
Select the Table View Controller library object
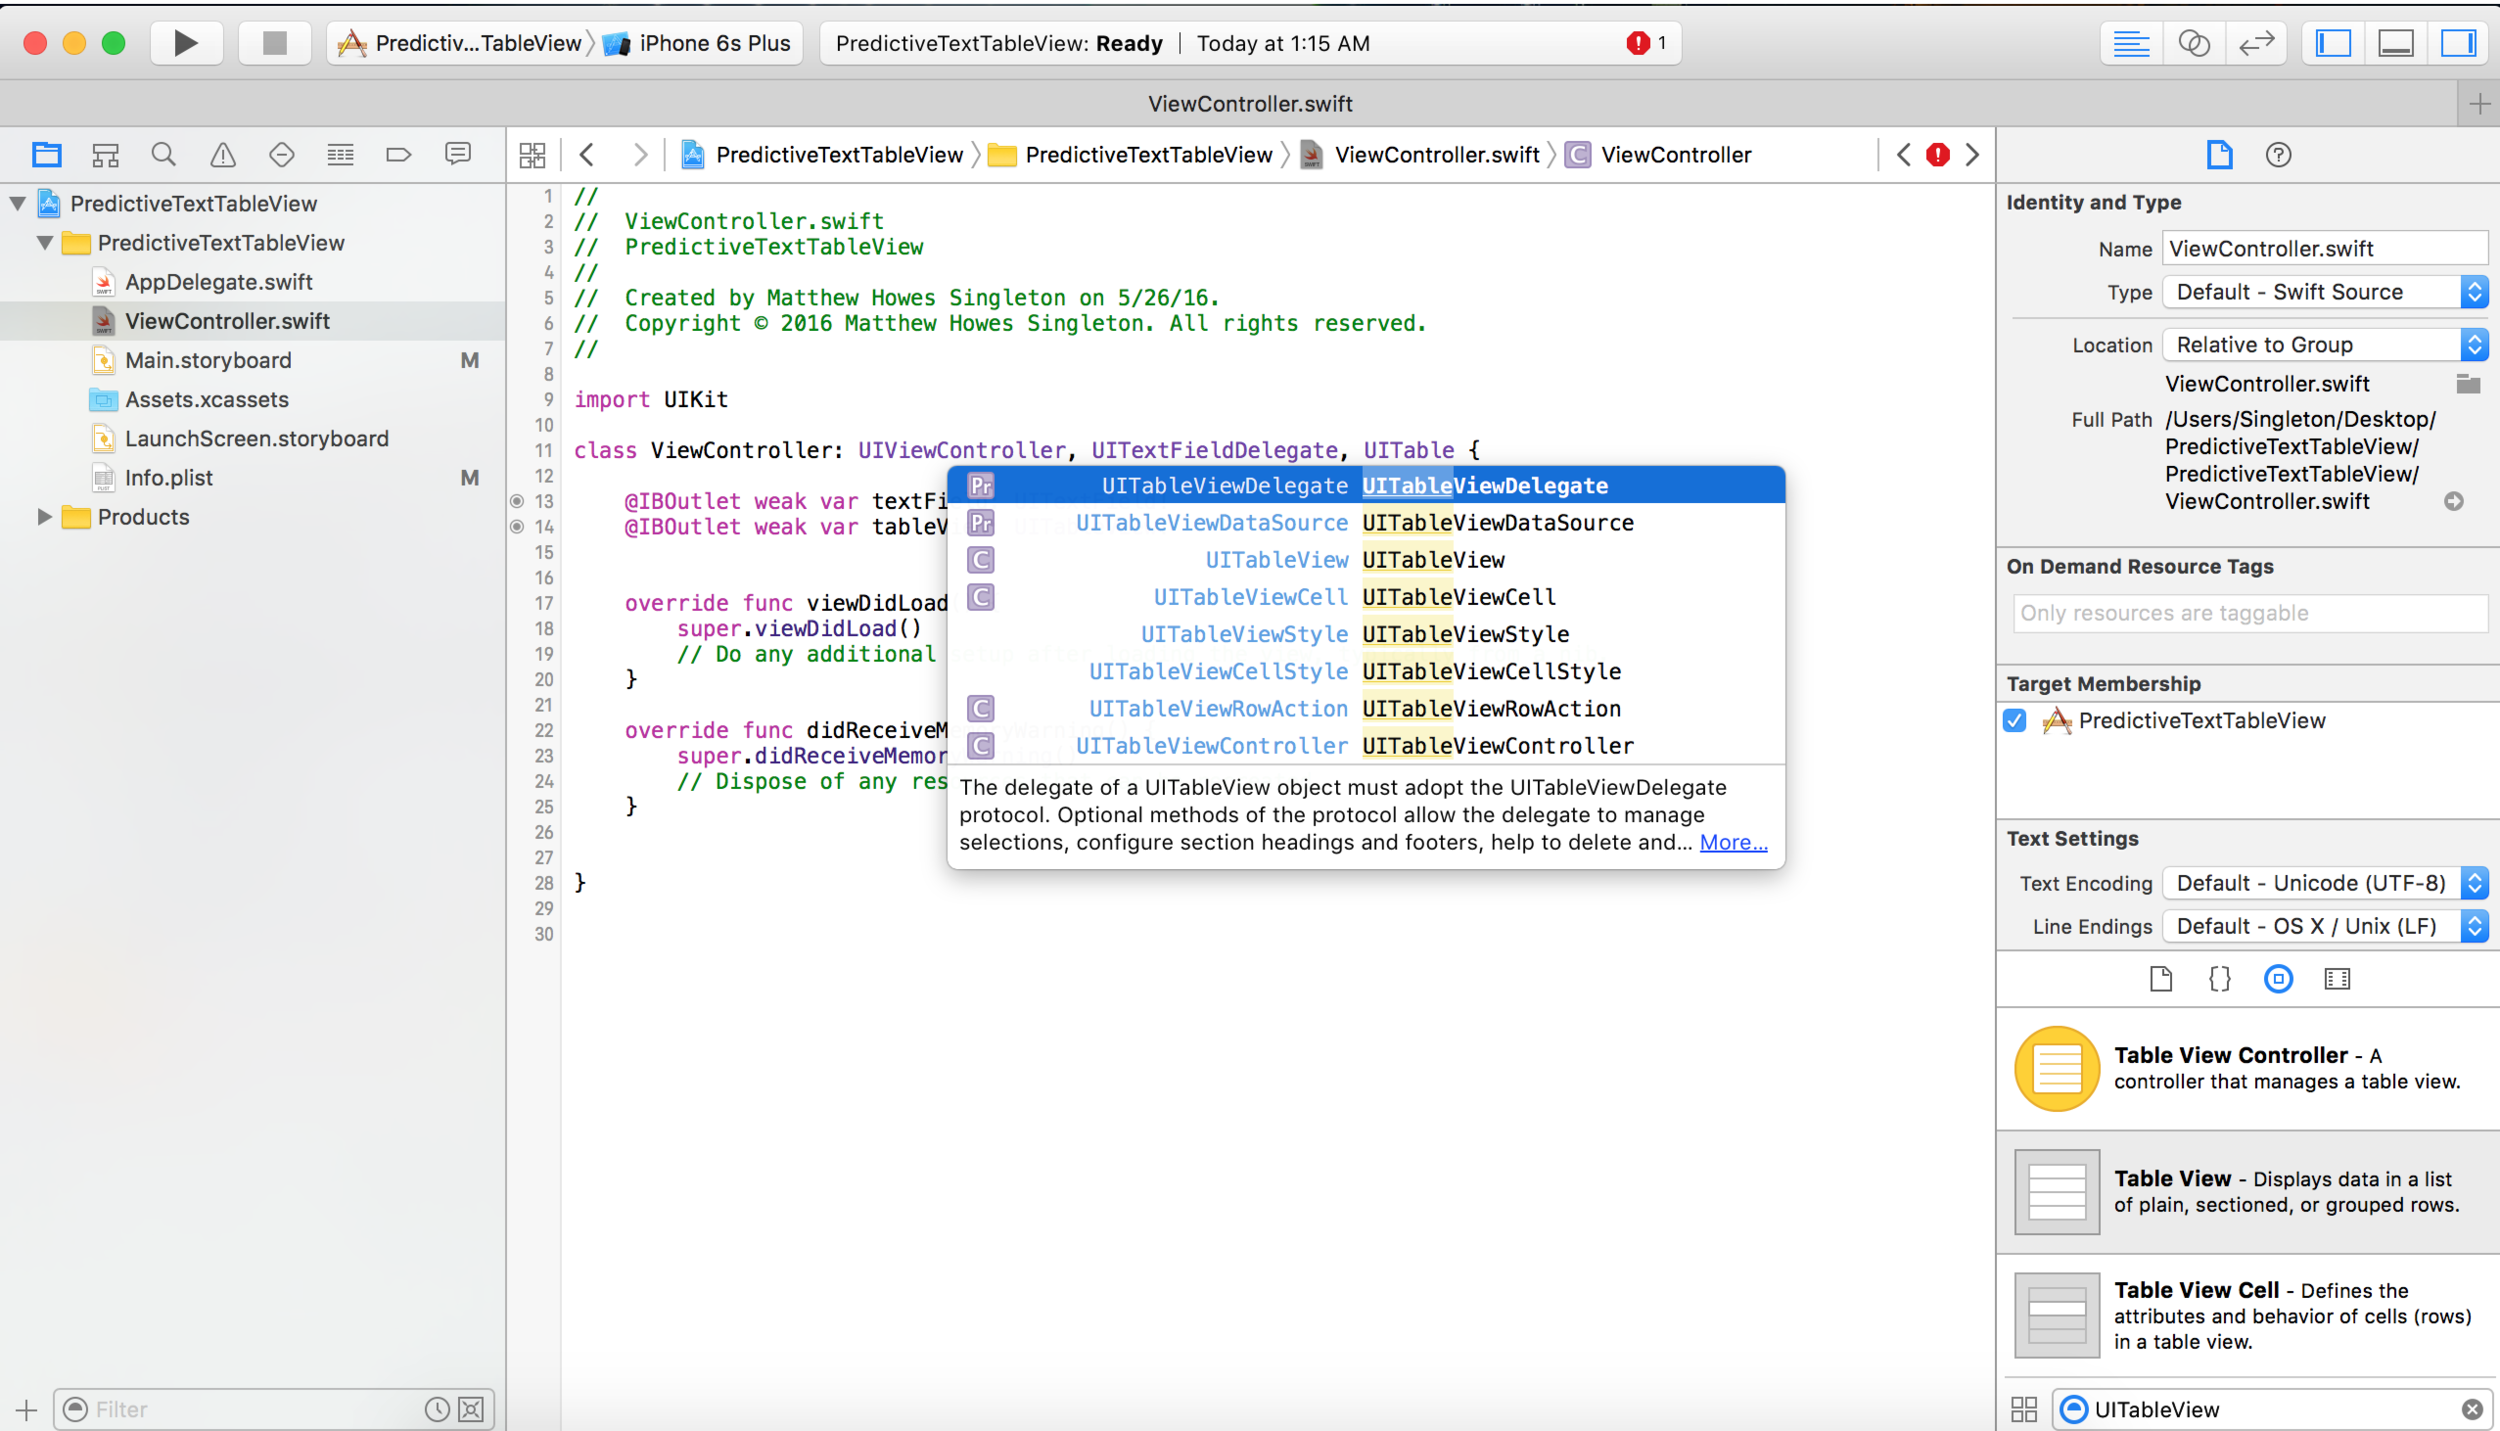click(2248, 1069)
